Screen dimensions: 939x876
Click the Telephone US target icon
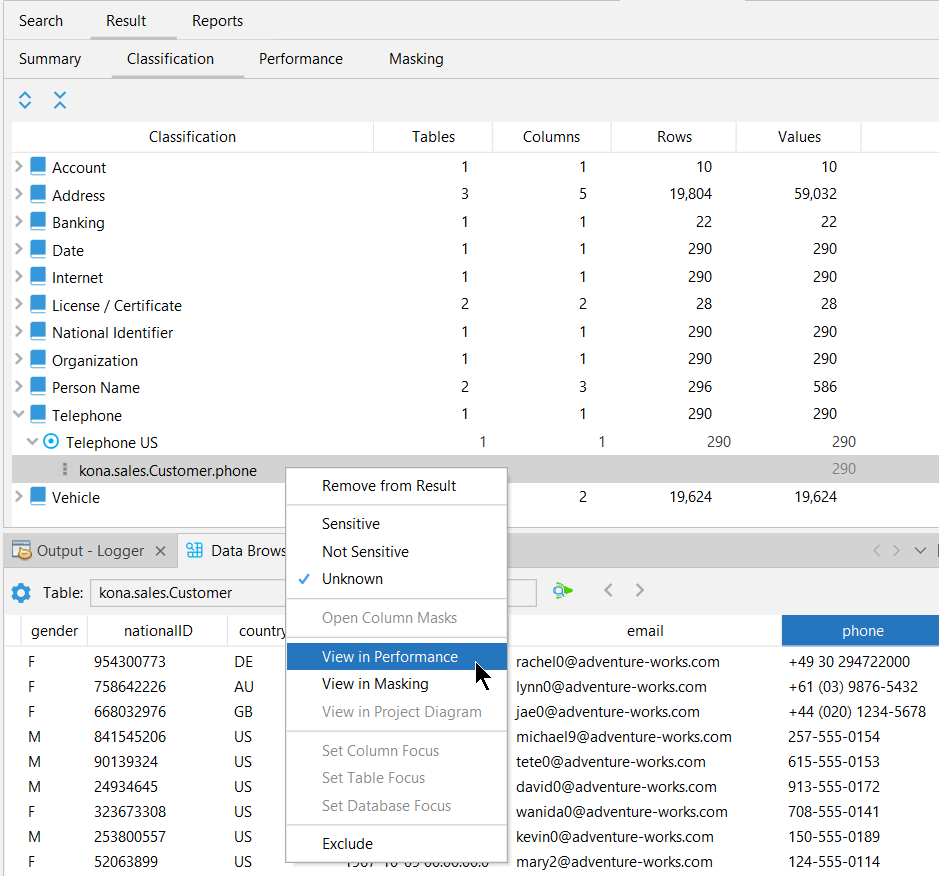[52, 442]
